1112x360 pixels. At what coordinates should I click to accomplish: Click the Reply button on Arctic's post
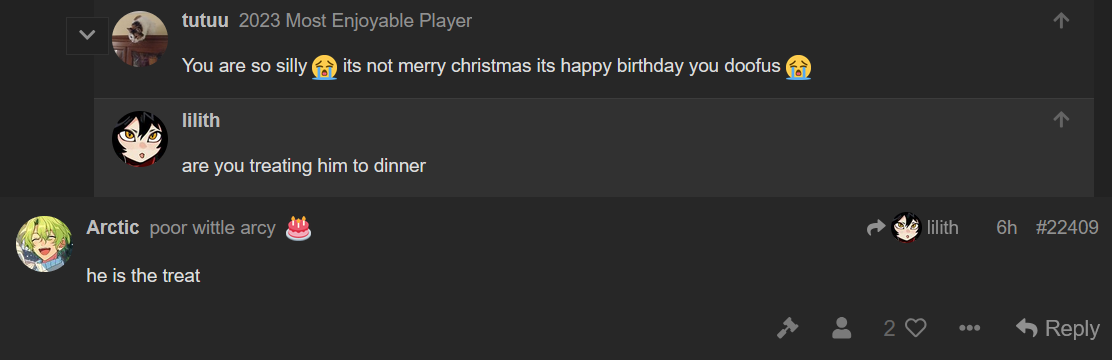click(x=1057, y=328)
